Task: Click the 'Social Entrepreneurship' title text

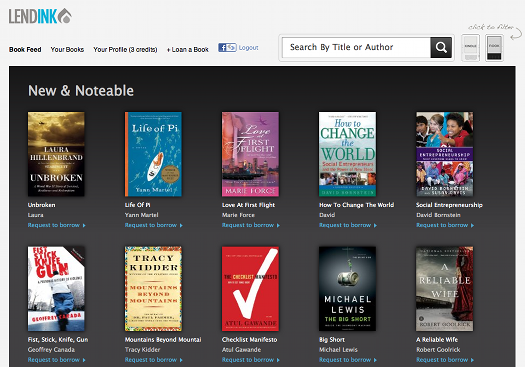Action: 449,205
